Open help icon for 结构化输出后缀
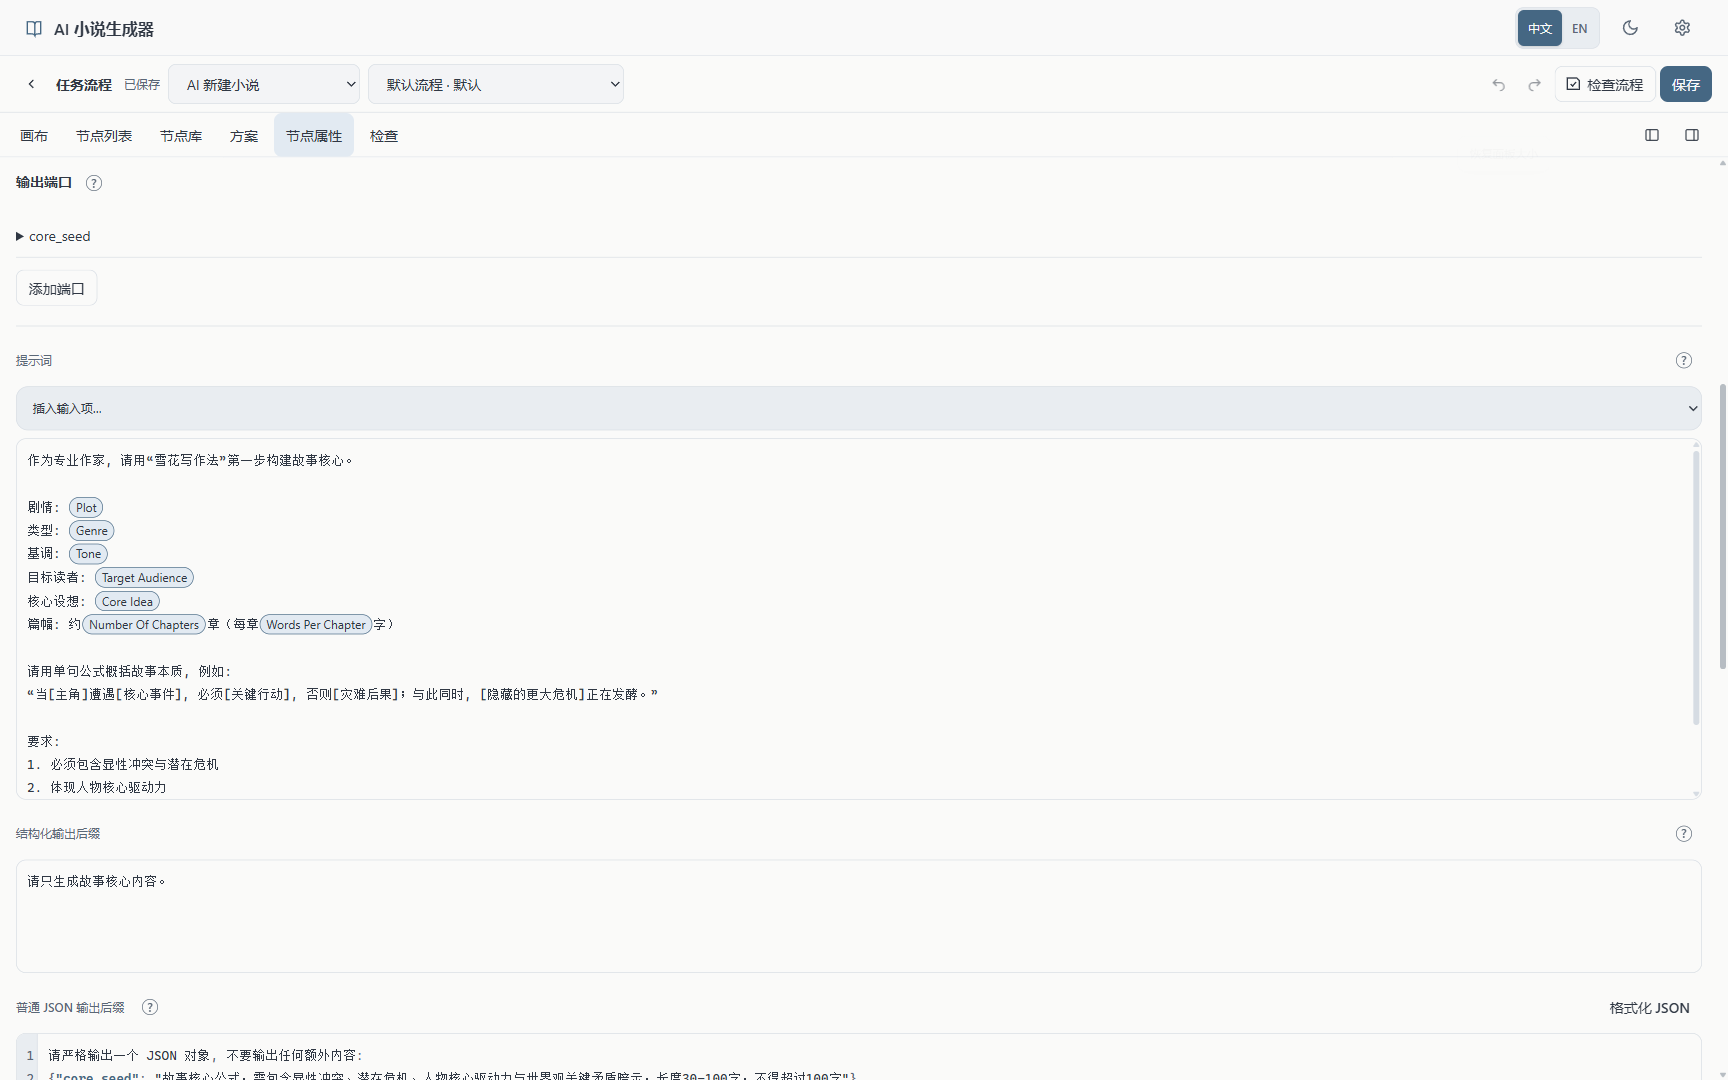The height and width of the screenshot is (1080, 1728). [1684, 833]
